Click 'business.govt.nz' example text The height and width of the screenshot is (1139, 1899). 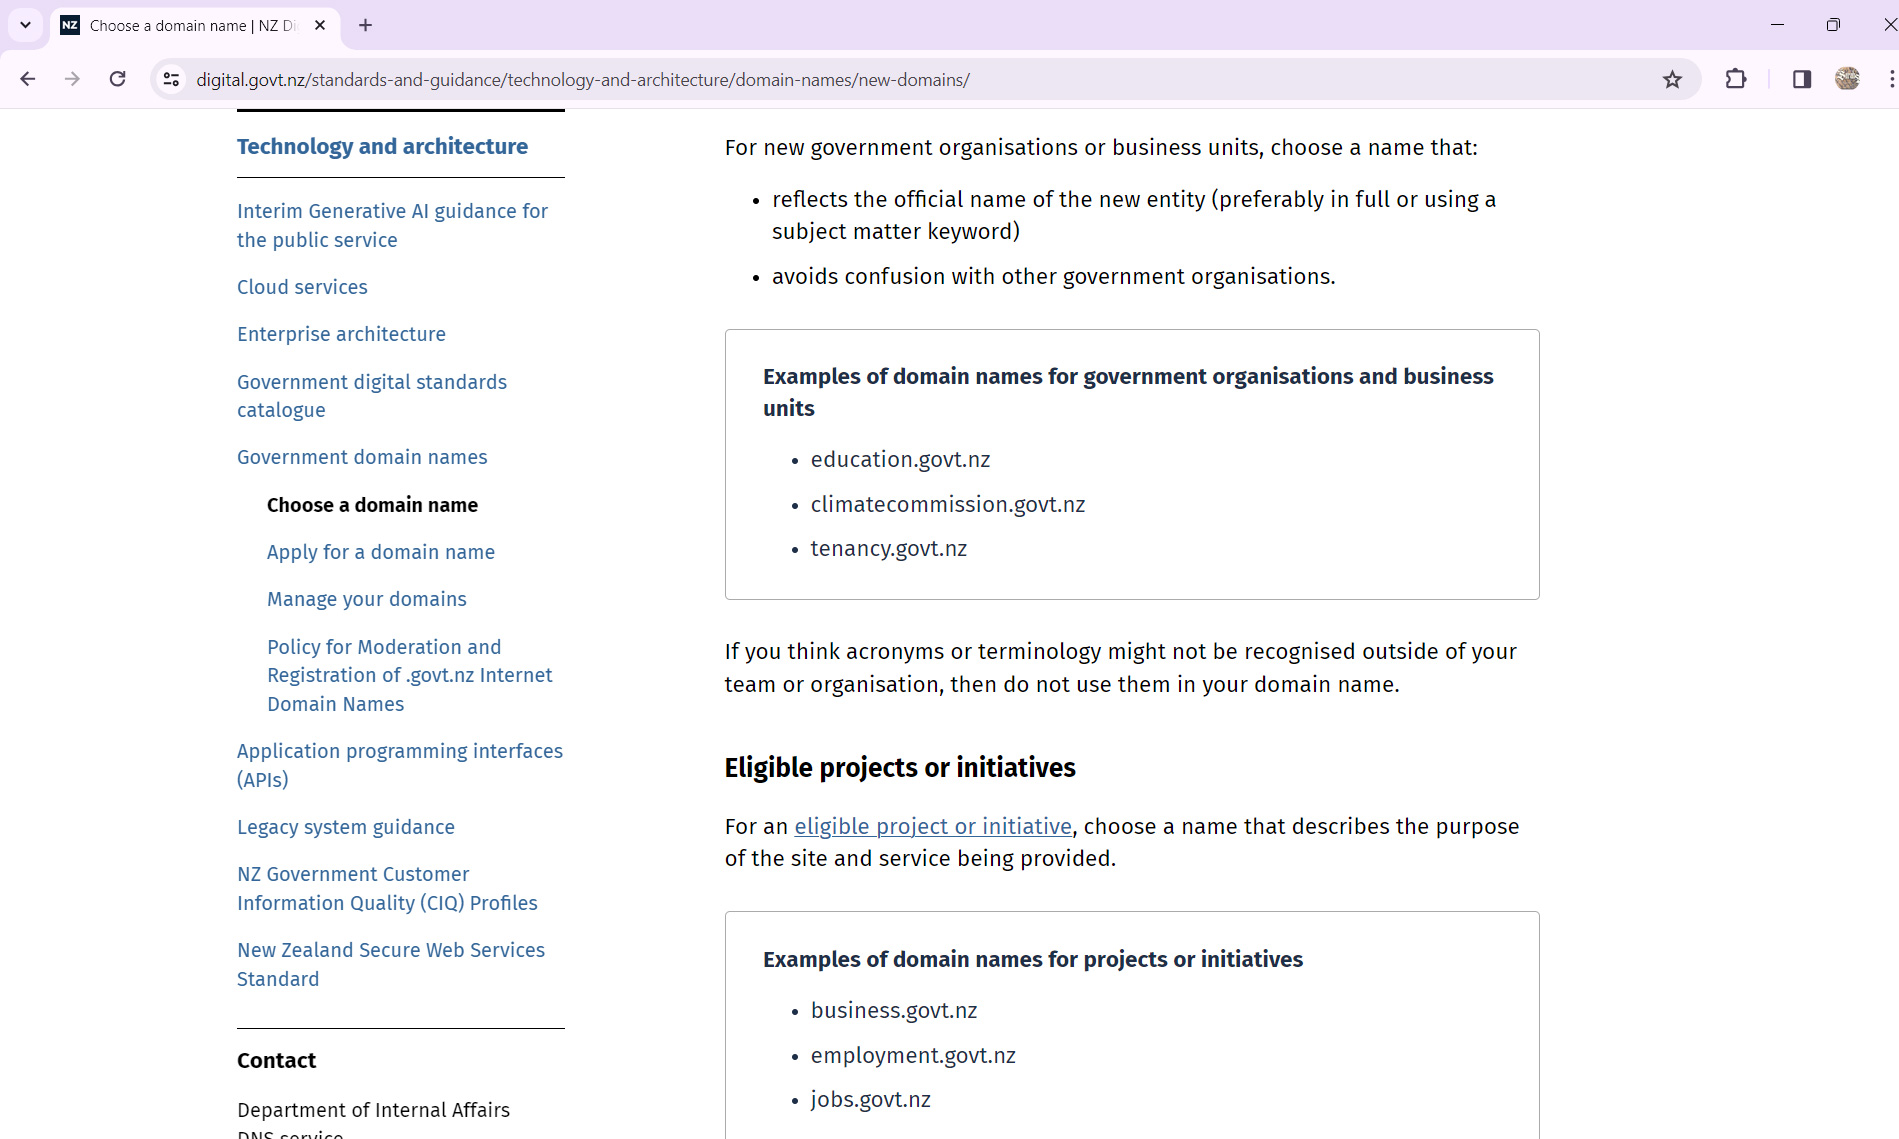pos(894,1010)
